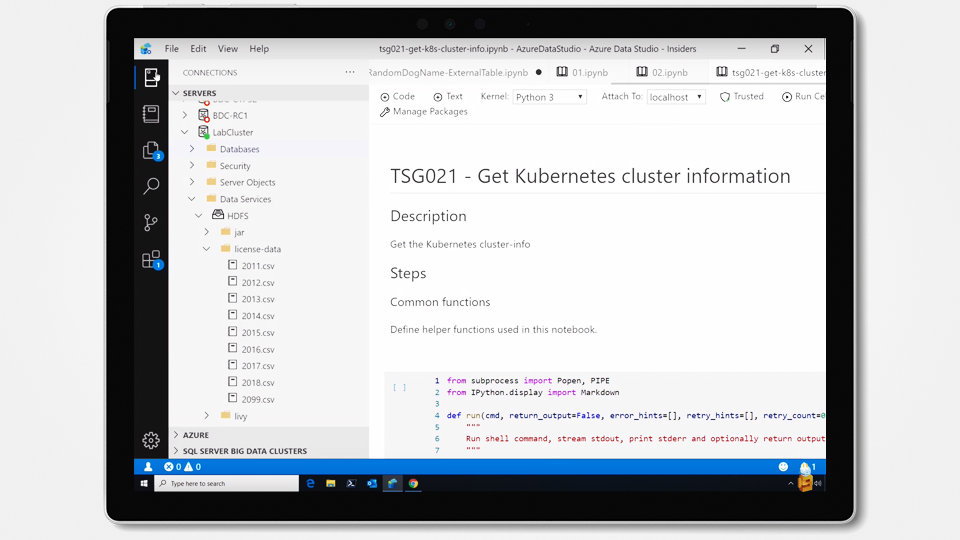The image size is (960, 540).
Task: Open Outlook from the Windows taskbar
Action: [372, 483]
